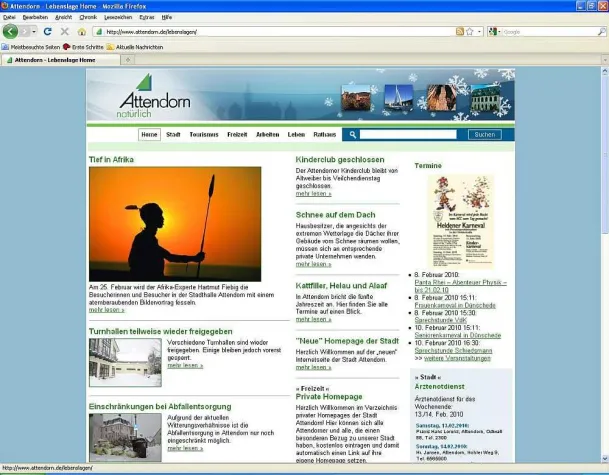Select Arbeiten in site navigation
This screenshot has width=609, height=475.
click(x=268, y=134)
